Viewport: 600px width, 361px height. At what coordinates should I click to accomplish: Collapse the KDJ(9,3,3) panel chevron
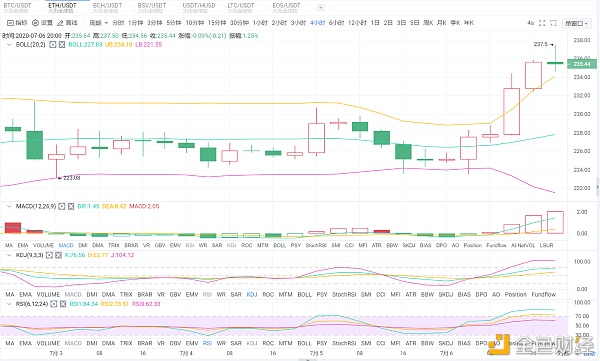coord(9,255)
